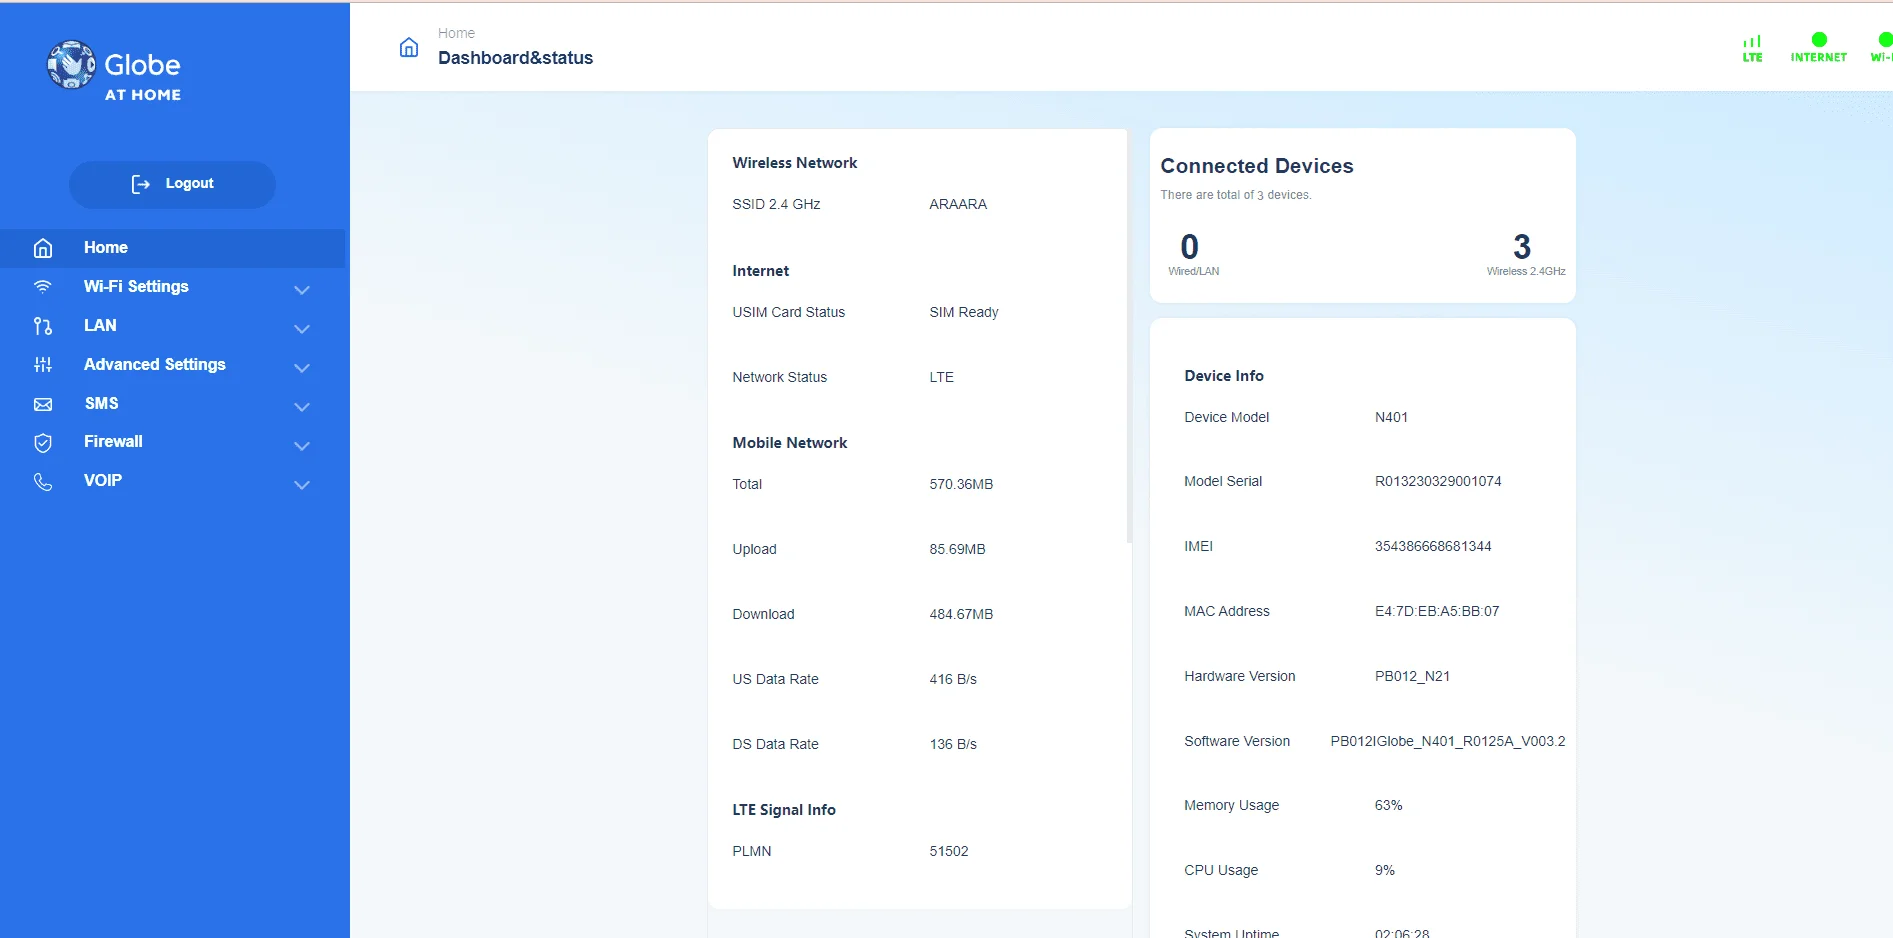Click the SMS envelope icon
The image size is (1893, 938).
[43, 404]
